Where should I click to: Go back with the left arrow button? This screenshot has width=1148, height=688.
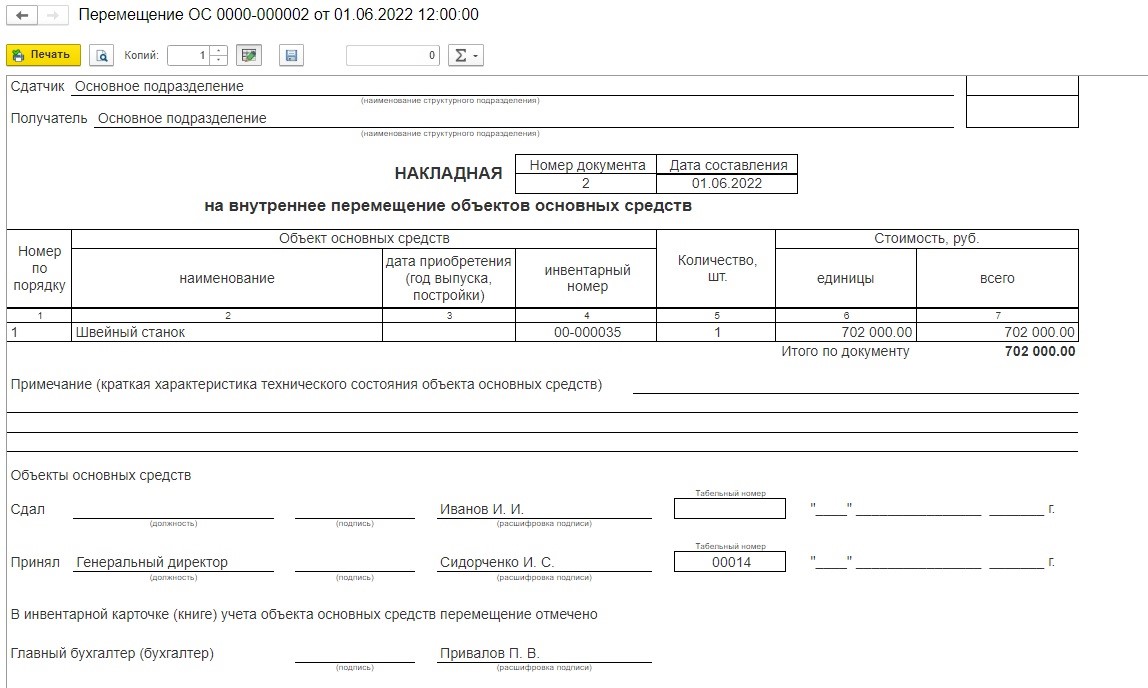coord(22,15)
